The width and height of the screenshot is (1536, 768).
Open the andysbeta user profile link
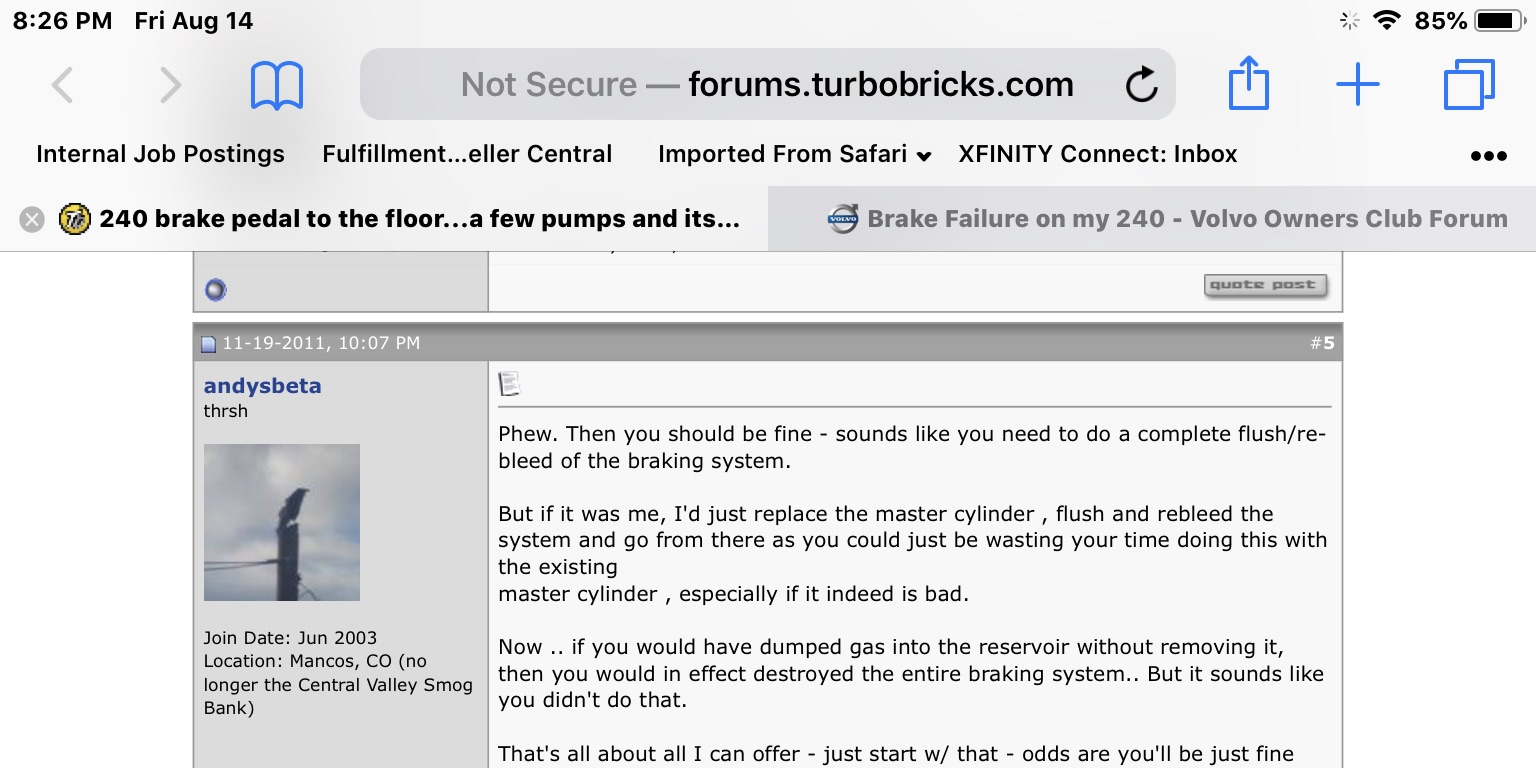pos(263,386)
